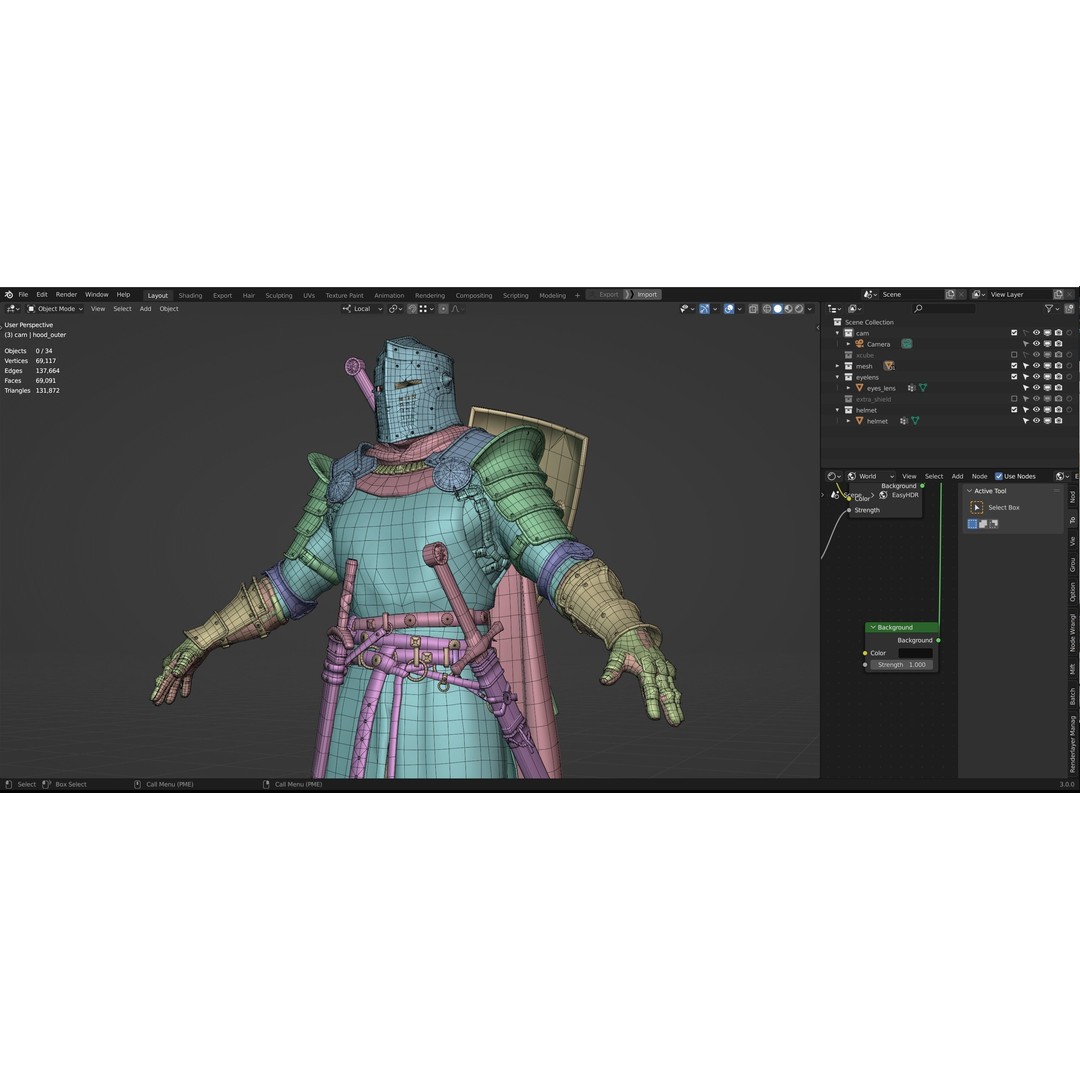Click the Strength 1.000 slider field
Screen dimensions: 1080x1080
[x=902, y=665]
